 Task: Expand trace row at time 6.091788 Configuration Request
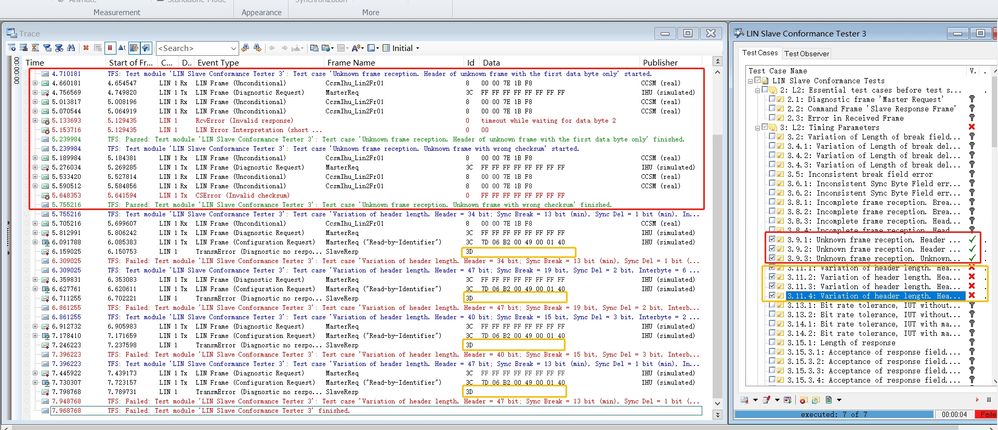[x=35, y=242]
